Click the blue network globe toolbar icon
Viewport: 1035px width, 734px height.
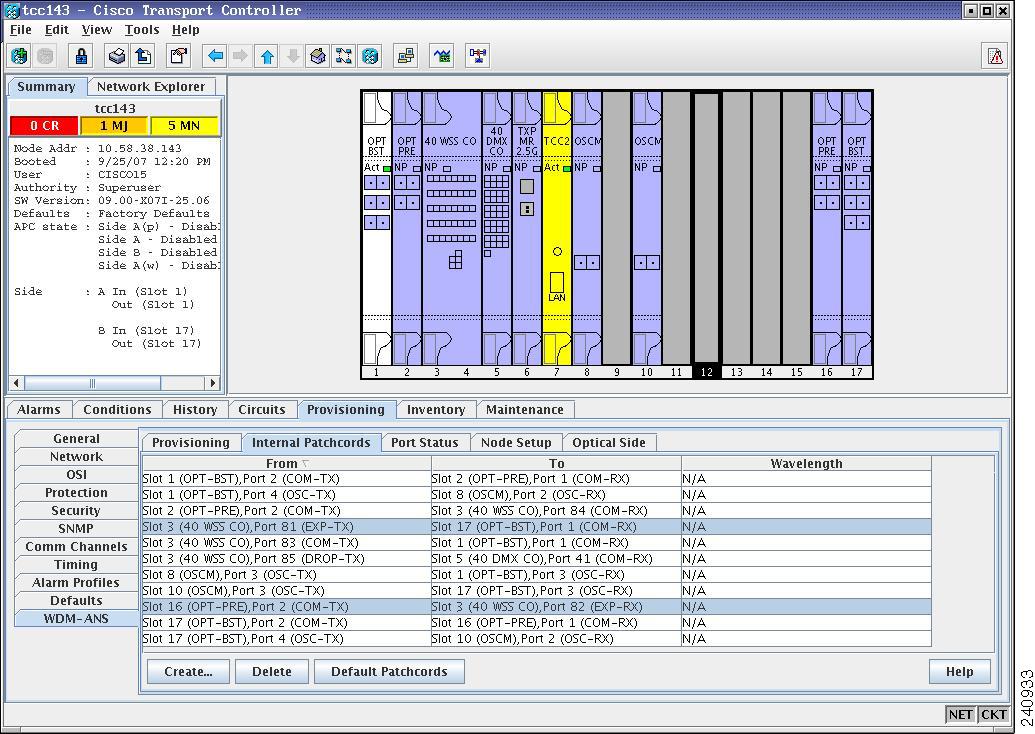(x=370, y=56)
